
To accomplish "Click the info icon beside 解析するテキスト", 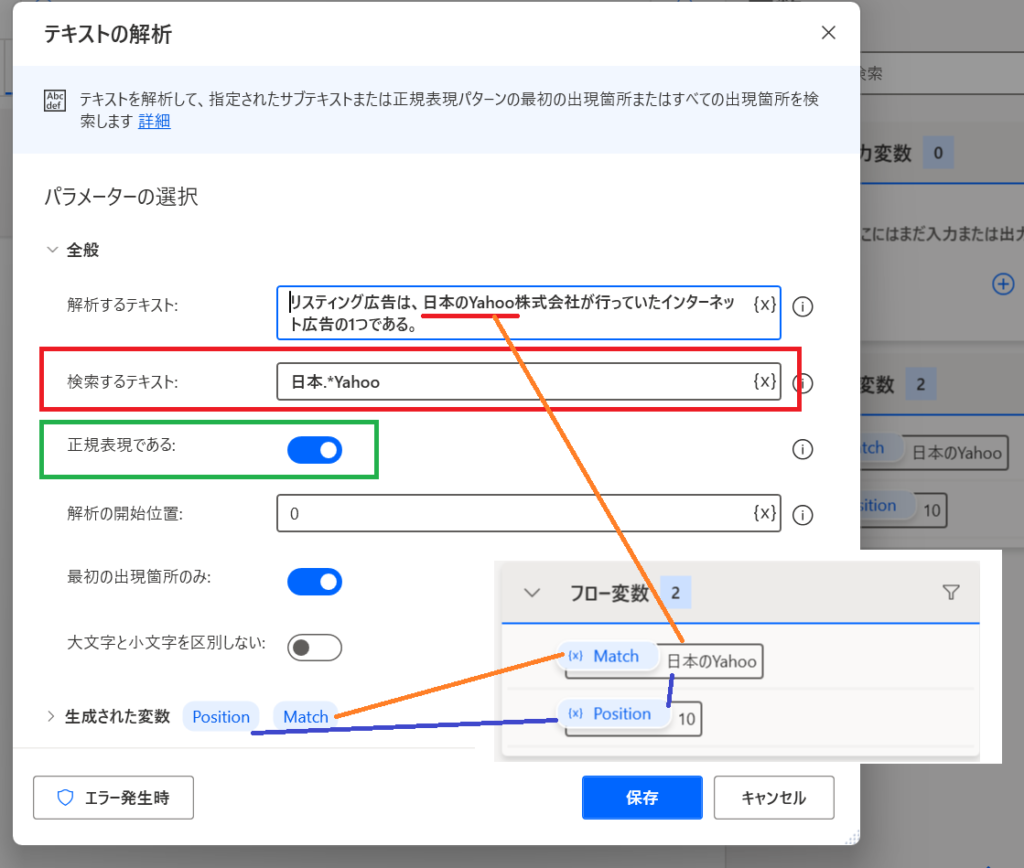I will pyautogui.click(x=801, y=307).
